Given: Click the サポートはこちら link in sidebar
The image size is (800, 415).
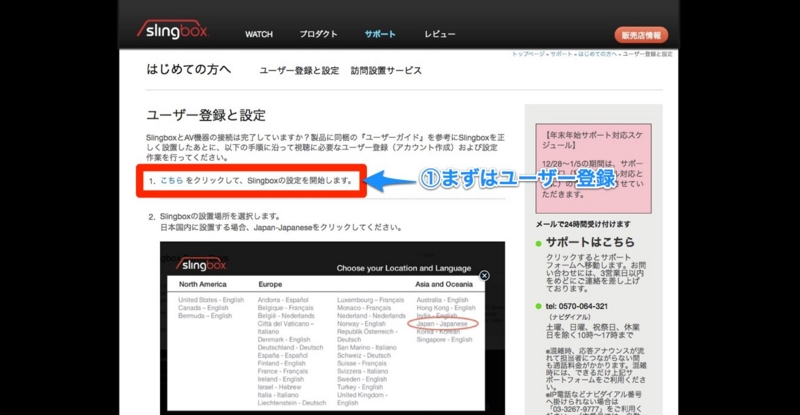Looking at the screenshot, I should pos(590,242).
